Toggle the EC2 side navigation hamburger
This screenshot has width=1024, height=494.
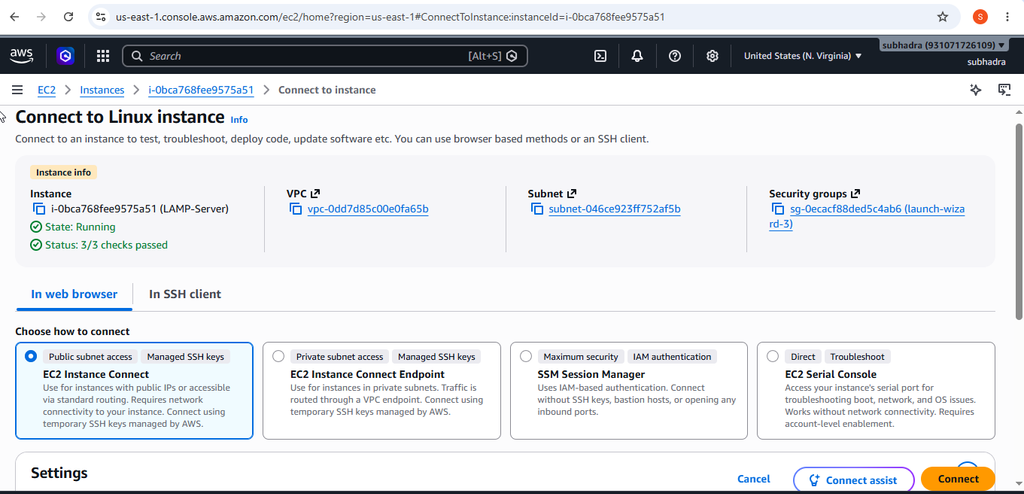[x=17, y=90]
